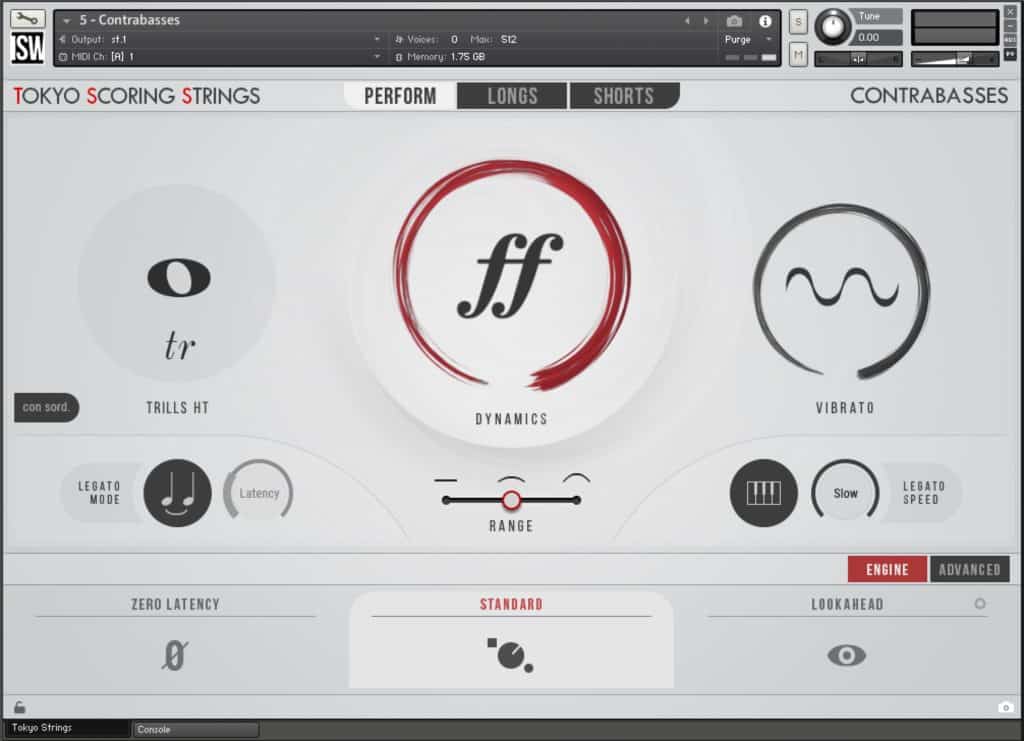This screenshot has height=741, width=1024.
Task: Open the ADVANCED tab
Action: (x=970, y=569)
